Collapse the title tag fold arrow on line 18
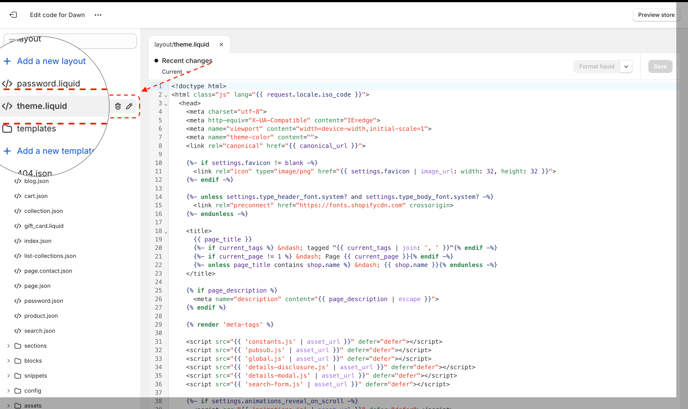This screenshot has width=688, height=409. pos(166,231)
